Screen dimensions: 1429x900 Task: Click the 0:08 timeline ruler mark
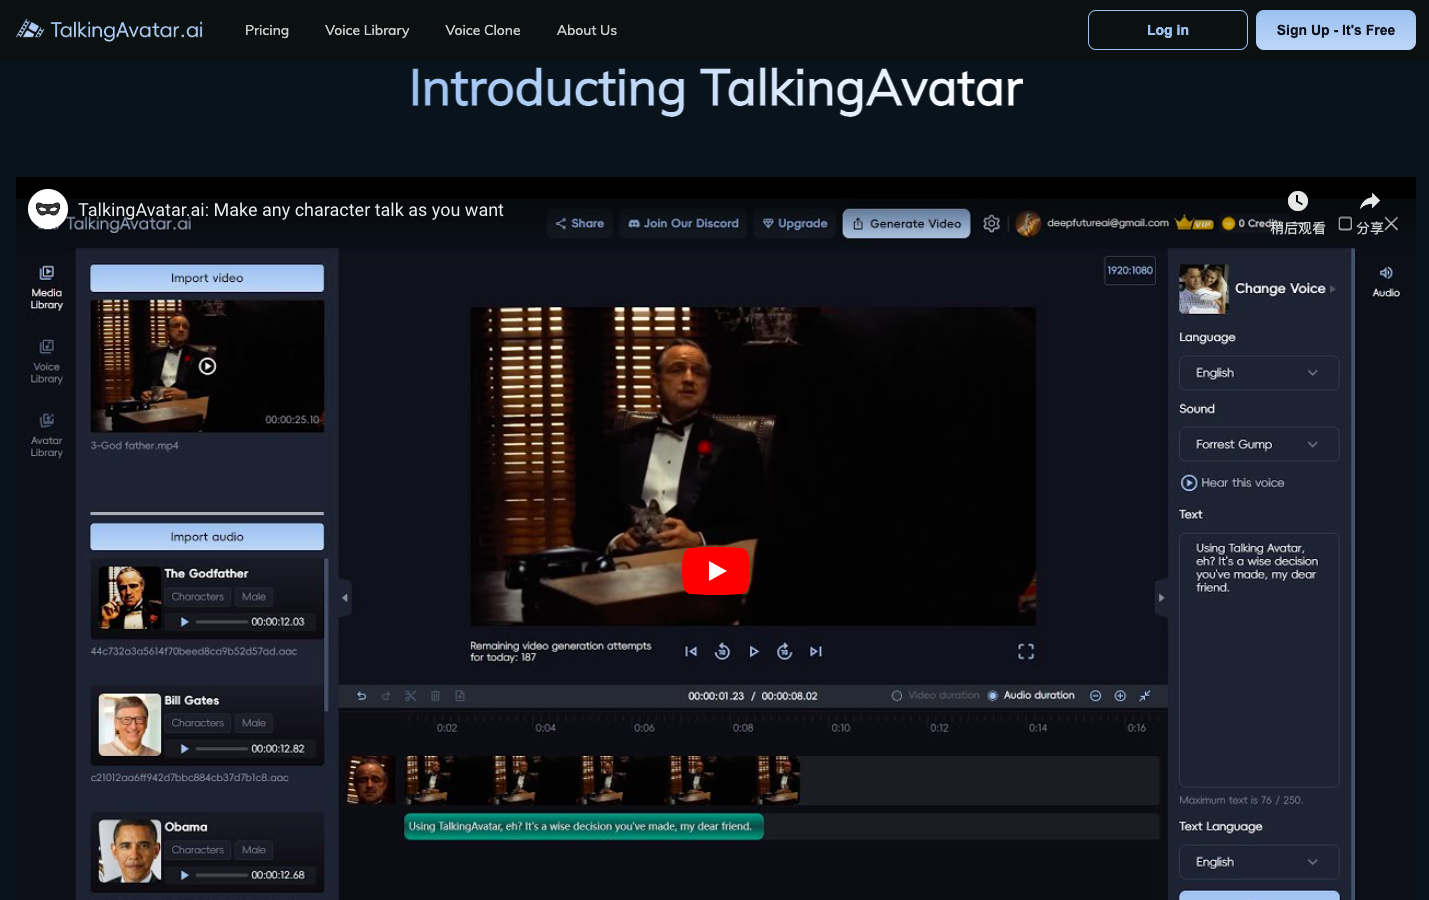pyautogui.click(x=743, y=728)
